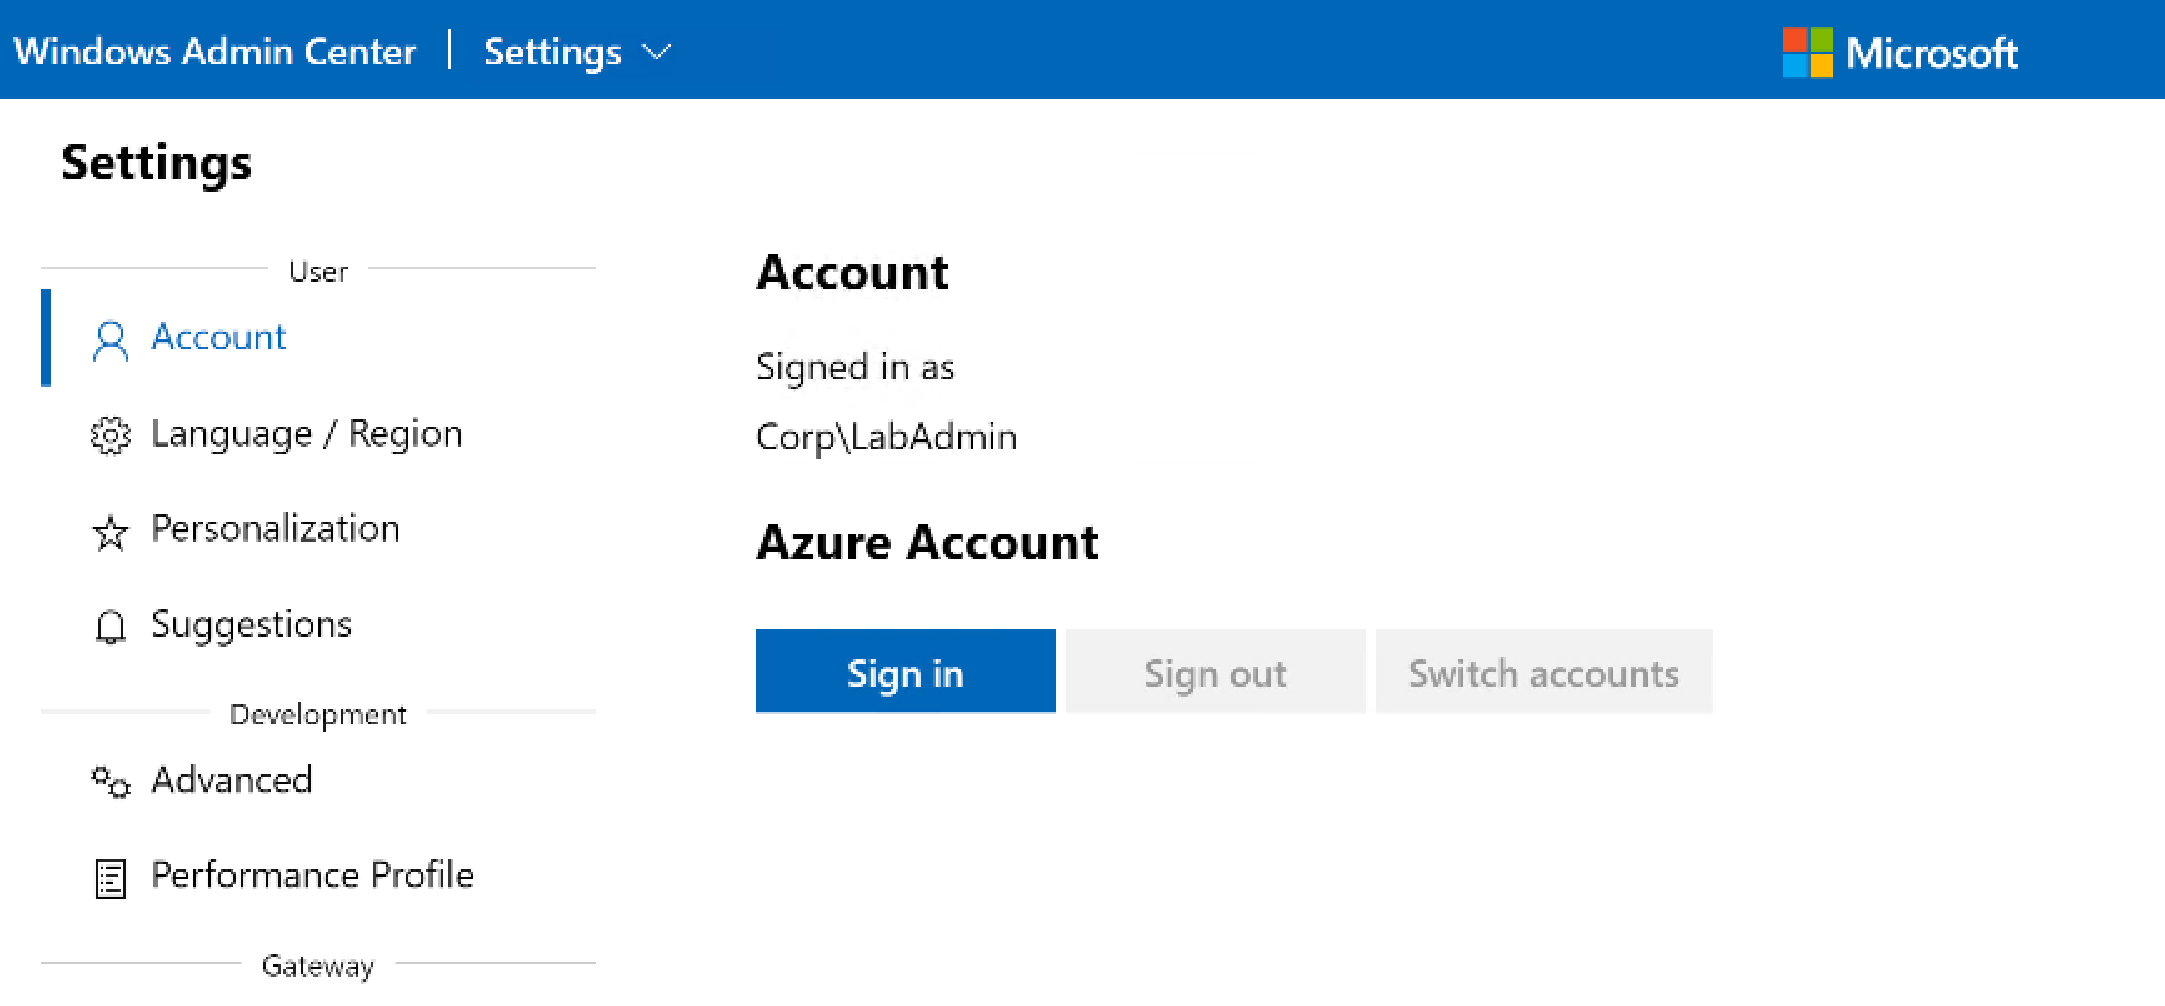Click the Advanced gears icon
Viewport: 2165px width, 1006px height.
point(110,782)
